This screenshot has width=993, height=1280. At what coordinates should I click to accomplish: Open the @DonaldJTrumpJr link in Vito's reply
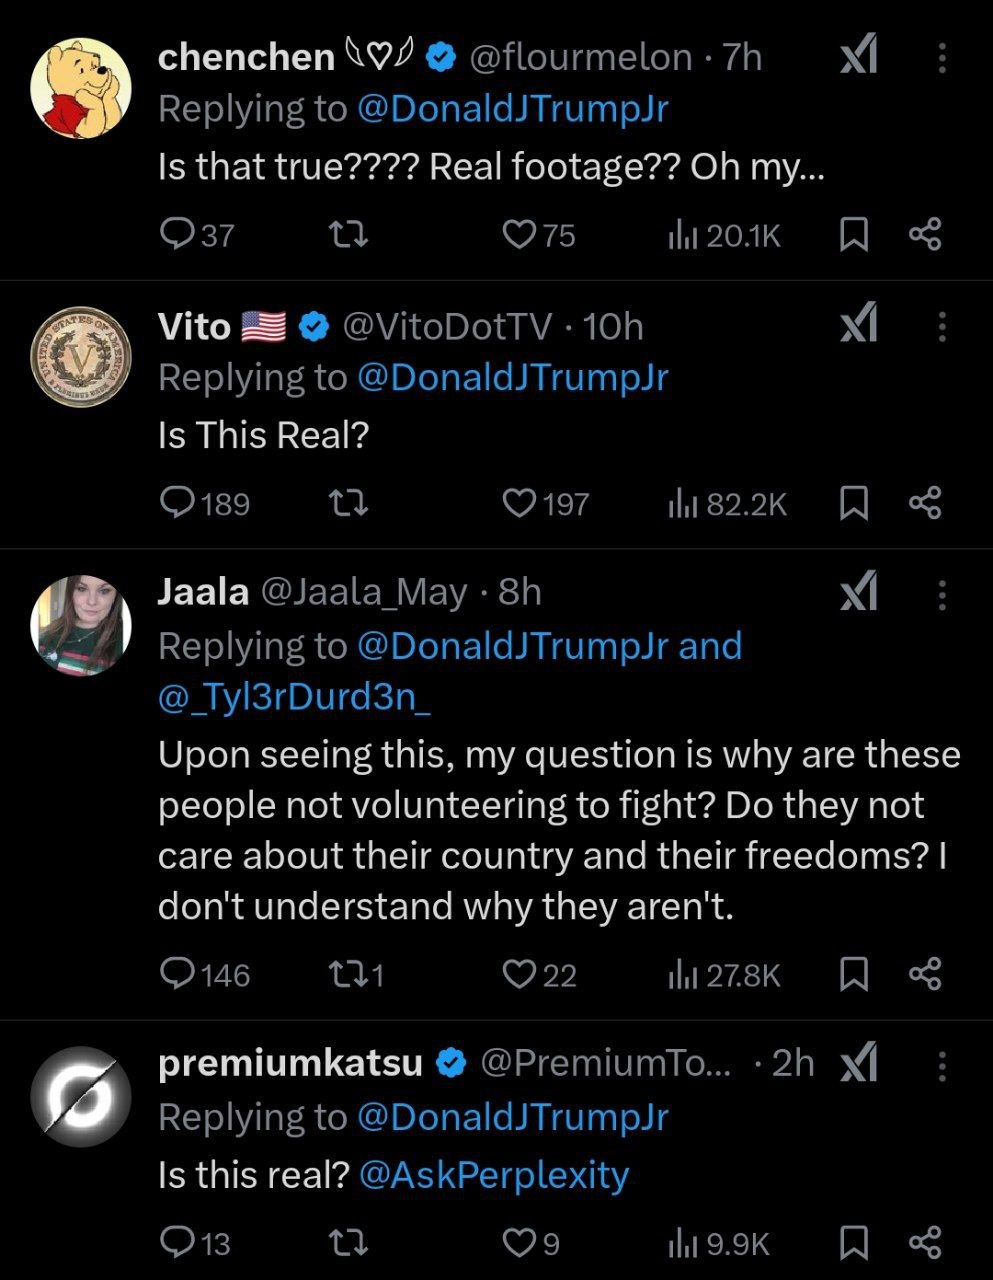click(512, 378)
